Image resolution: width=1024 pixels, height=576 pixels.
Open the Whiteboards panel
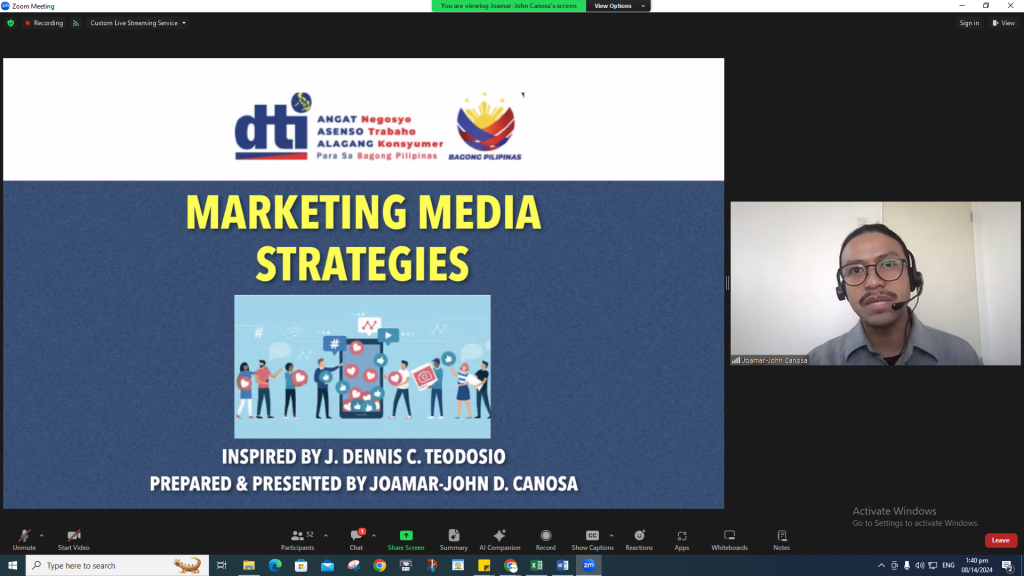coord(730,540)
